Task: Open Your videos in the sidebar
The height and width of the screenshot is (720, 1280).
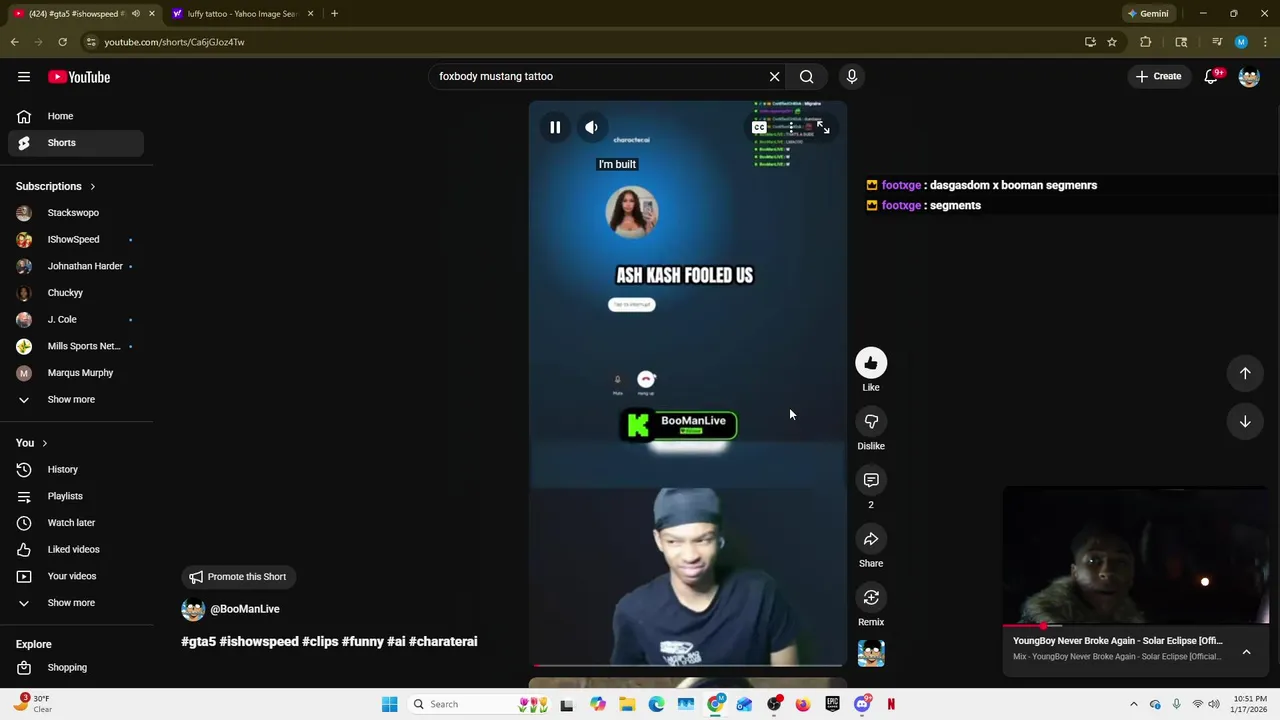Action: [76, 576]
